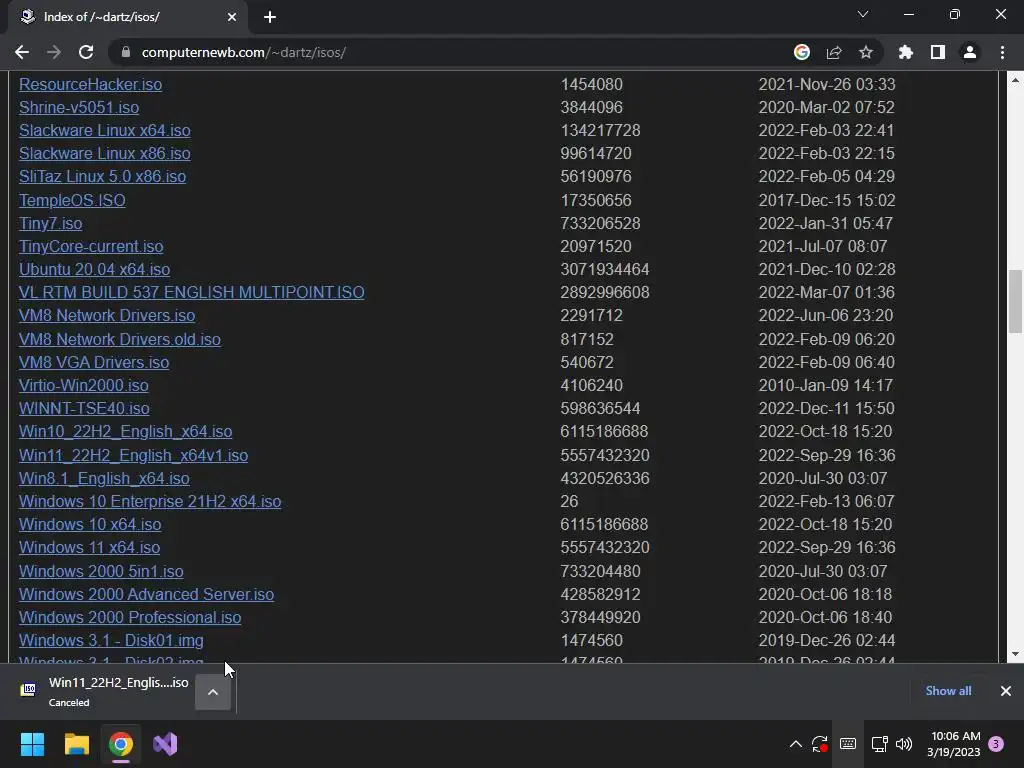Viewport: 1024px width, 768px height.
Task: Launch File Explorer from taskbar
Action: click(76, 744)
